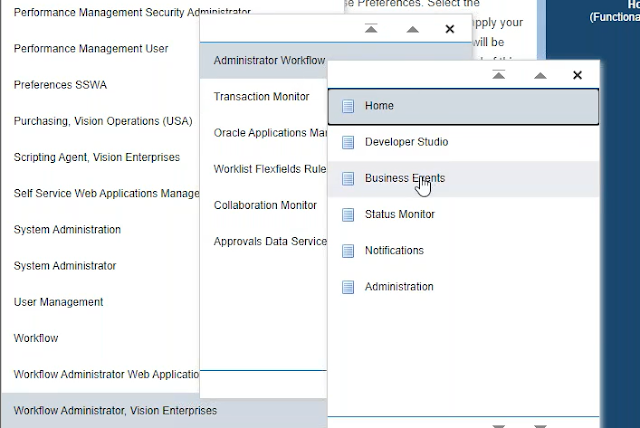Open the Collaboration Monitor item
The width and height of the screenshot is (640, 428).
tap(264, 206)
